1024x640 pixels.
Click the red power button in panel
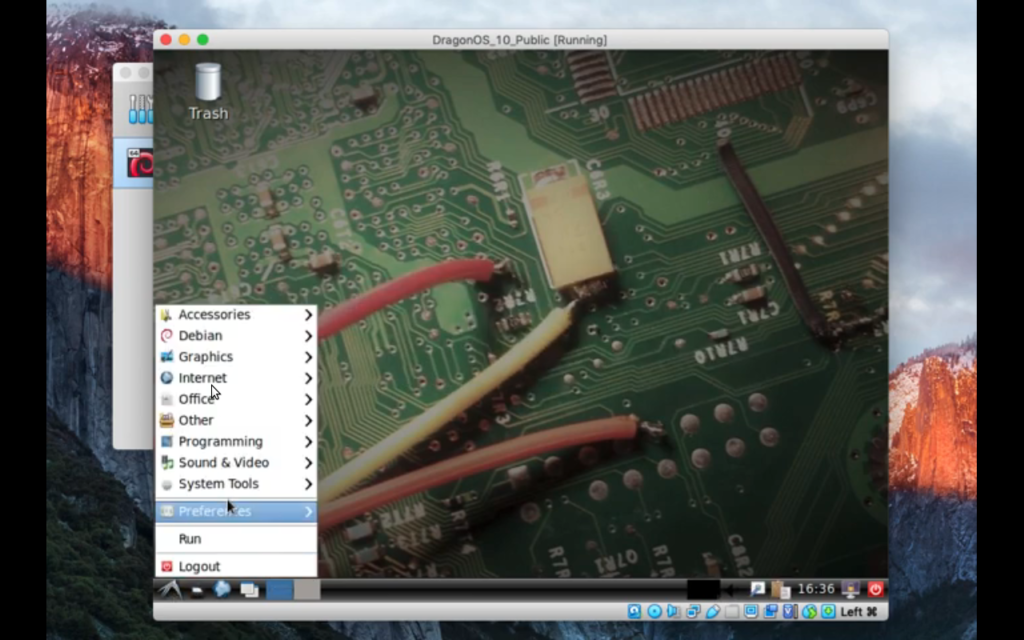[x=875, y=590]
